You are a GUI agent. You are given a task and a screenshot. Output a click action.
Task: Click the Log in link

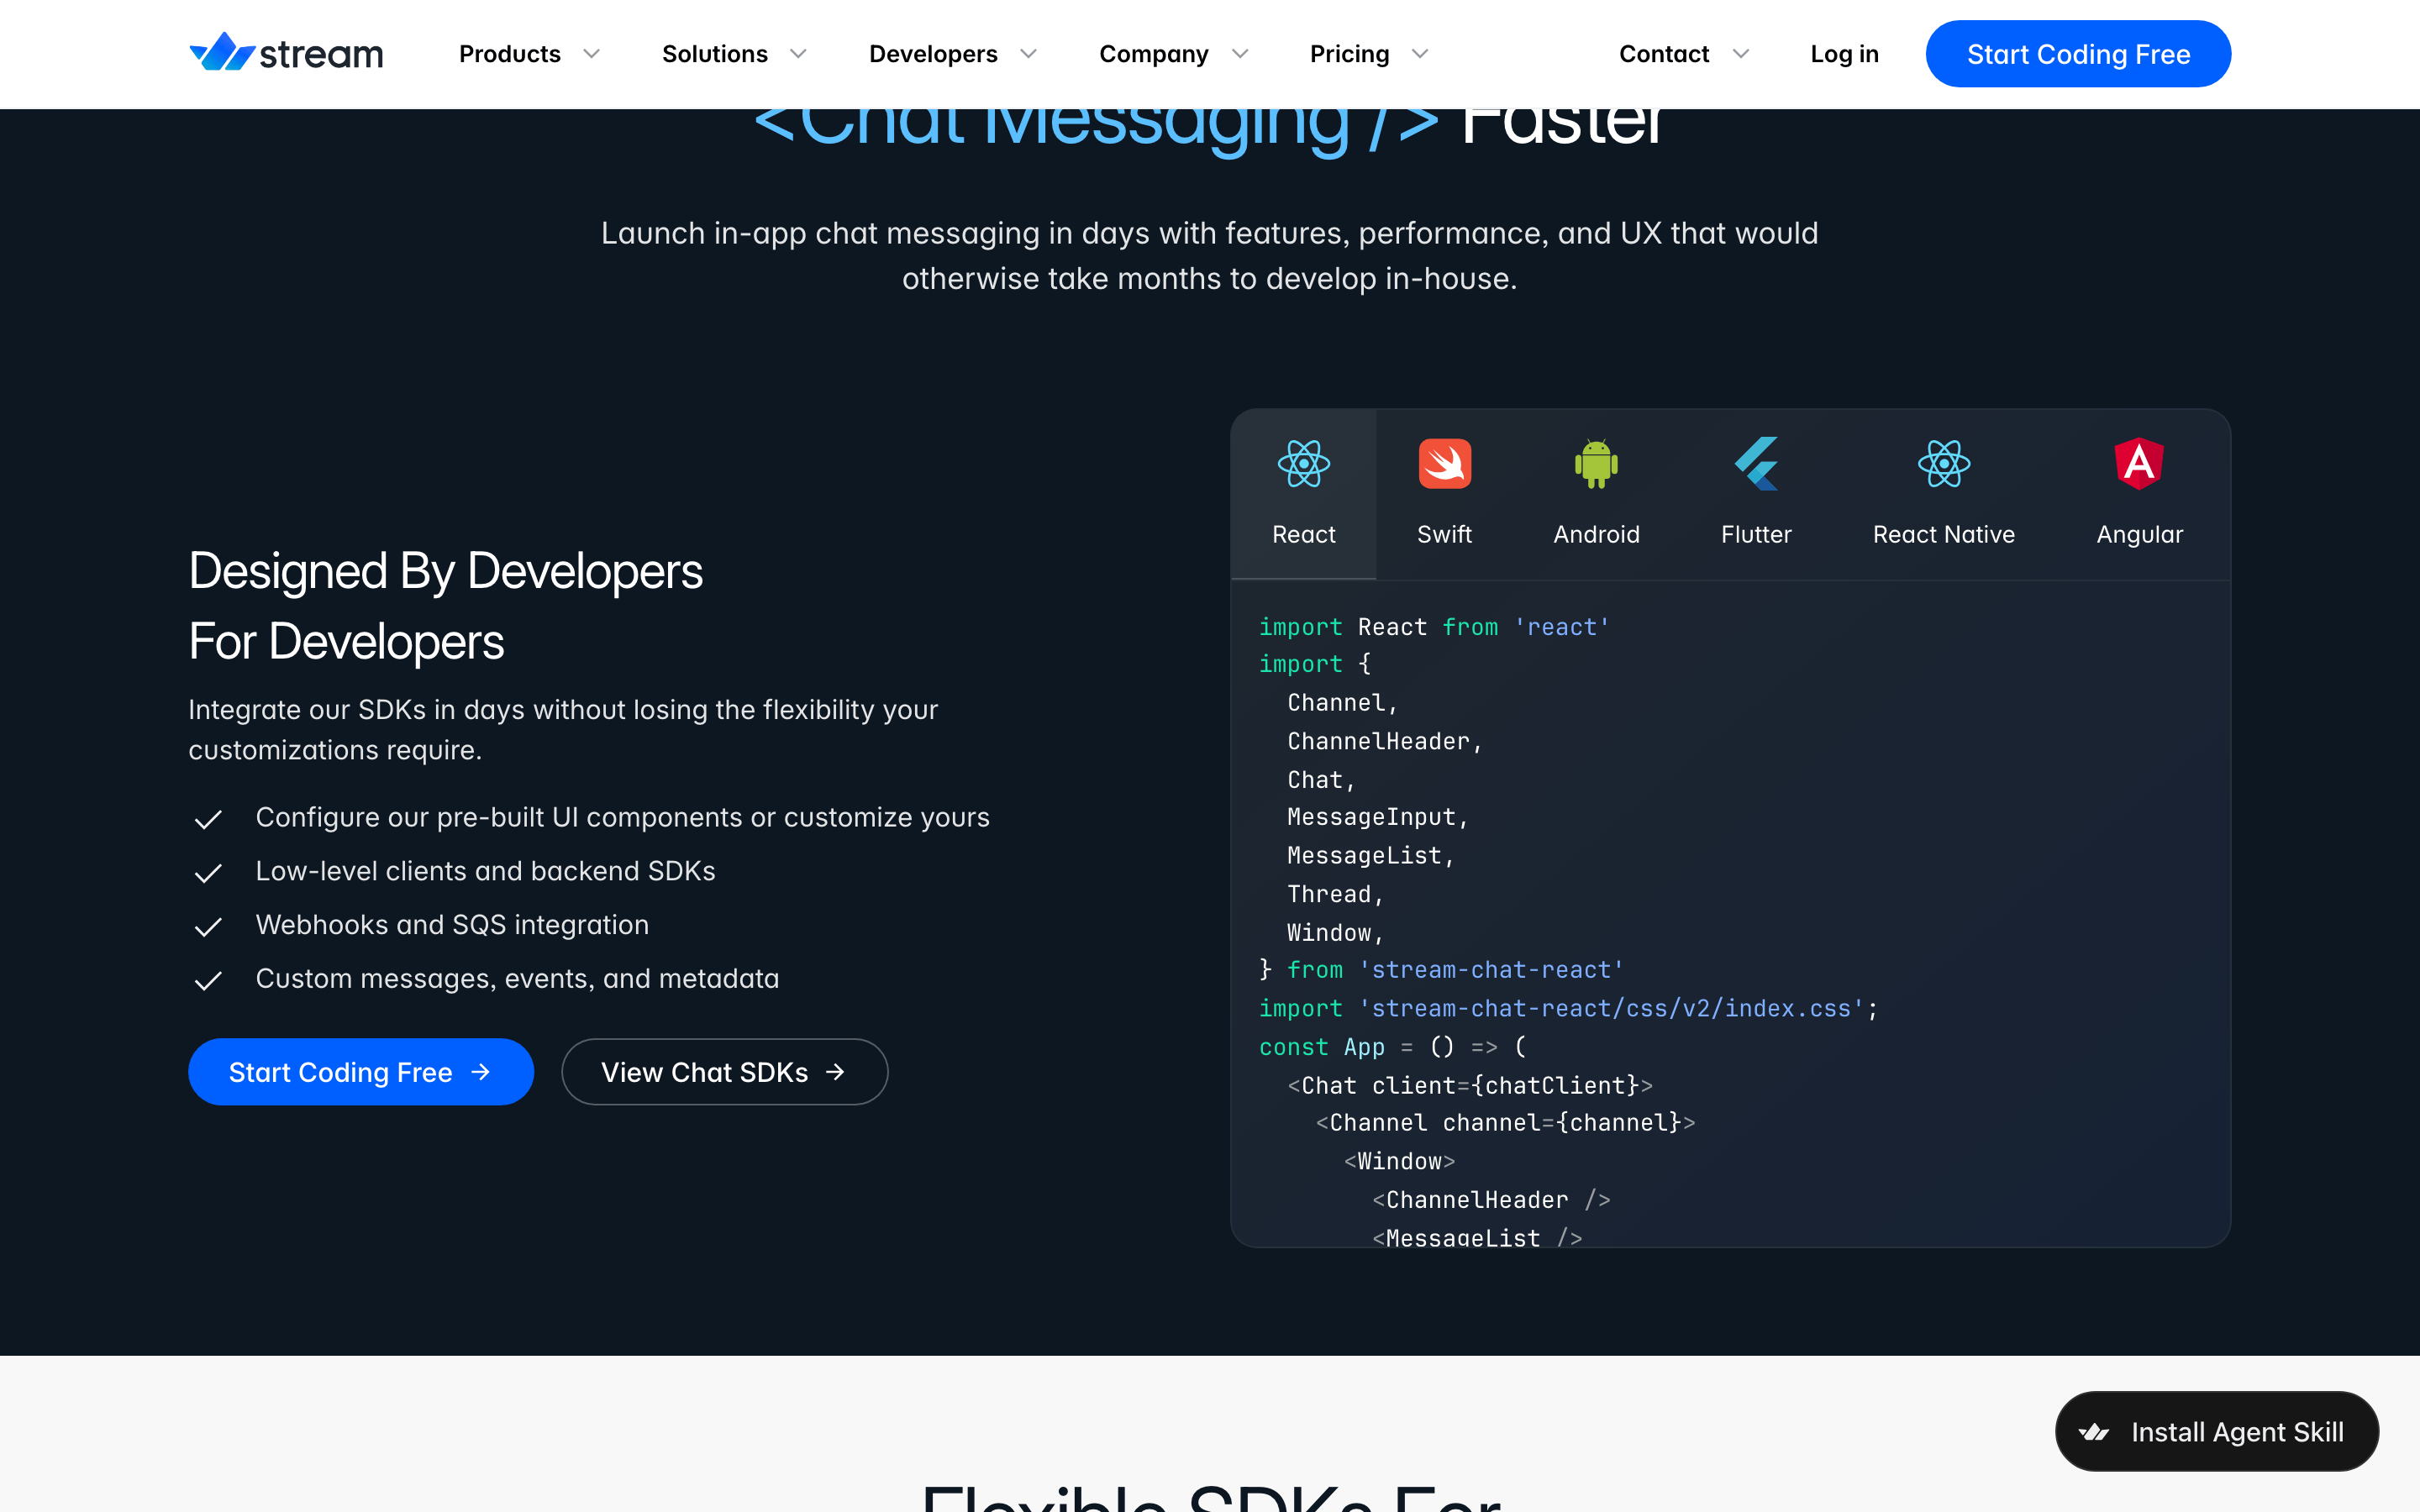tap(1844, 54)
